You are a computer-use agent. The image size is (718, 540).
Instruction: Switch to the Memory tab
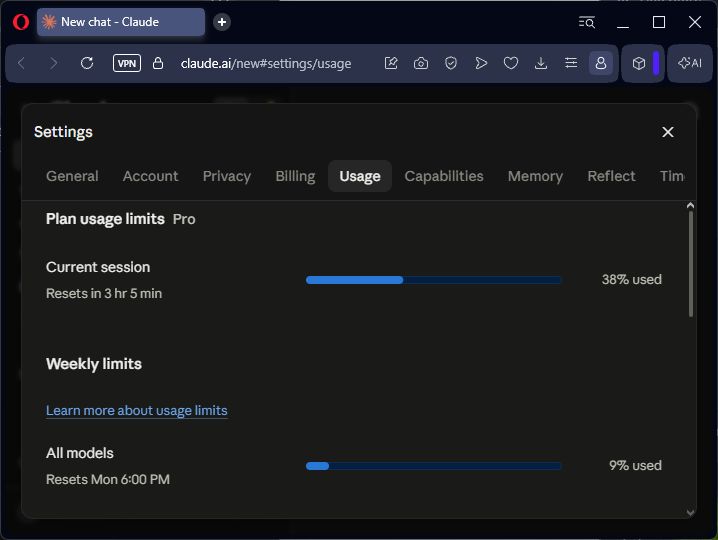(x=535, y=176)
